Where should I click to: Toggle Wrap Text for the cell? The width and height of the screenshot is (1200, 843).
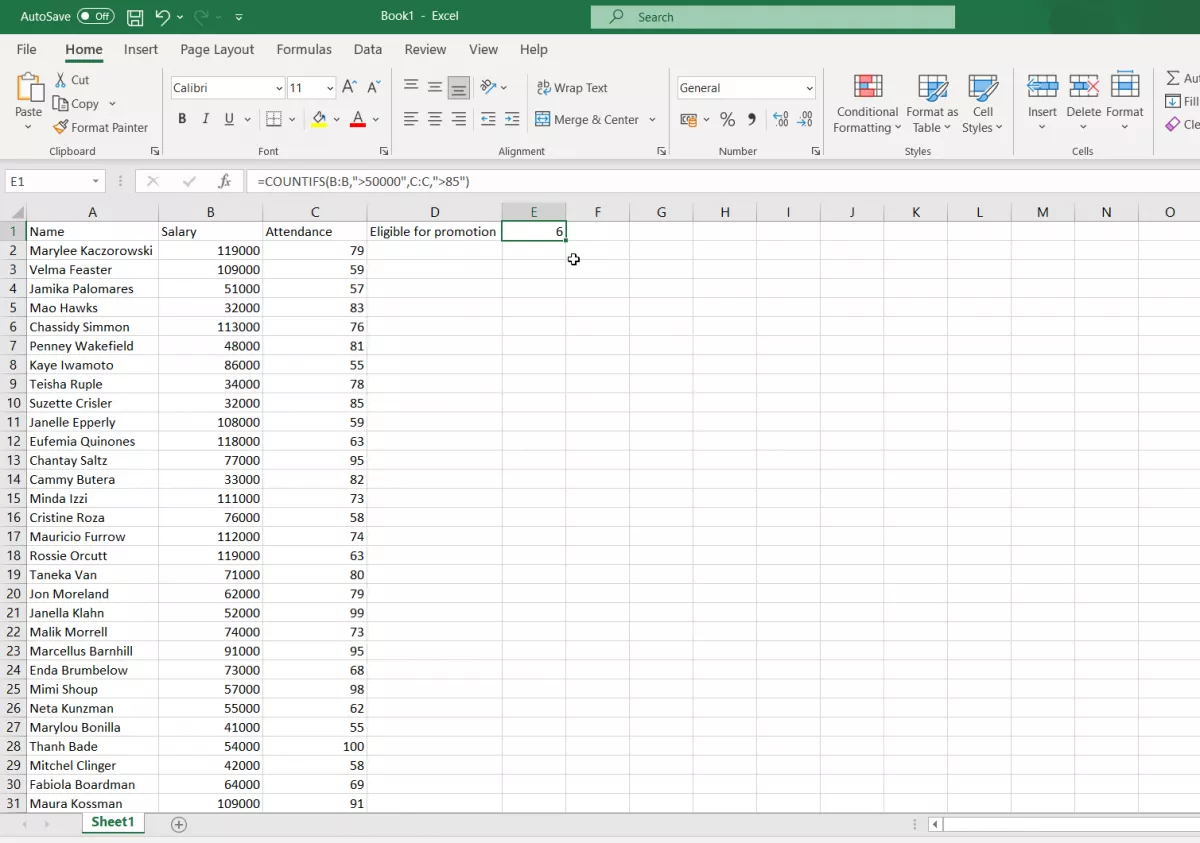[572, 88]
